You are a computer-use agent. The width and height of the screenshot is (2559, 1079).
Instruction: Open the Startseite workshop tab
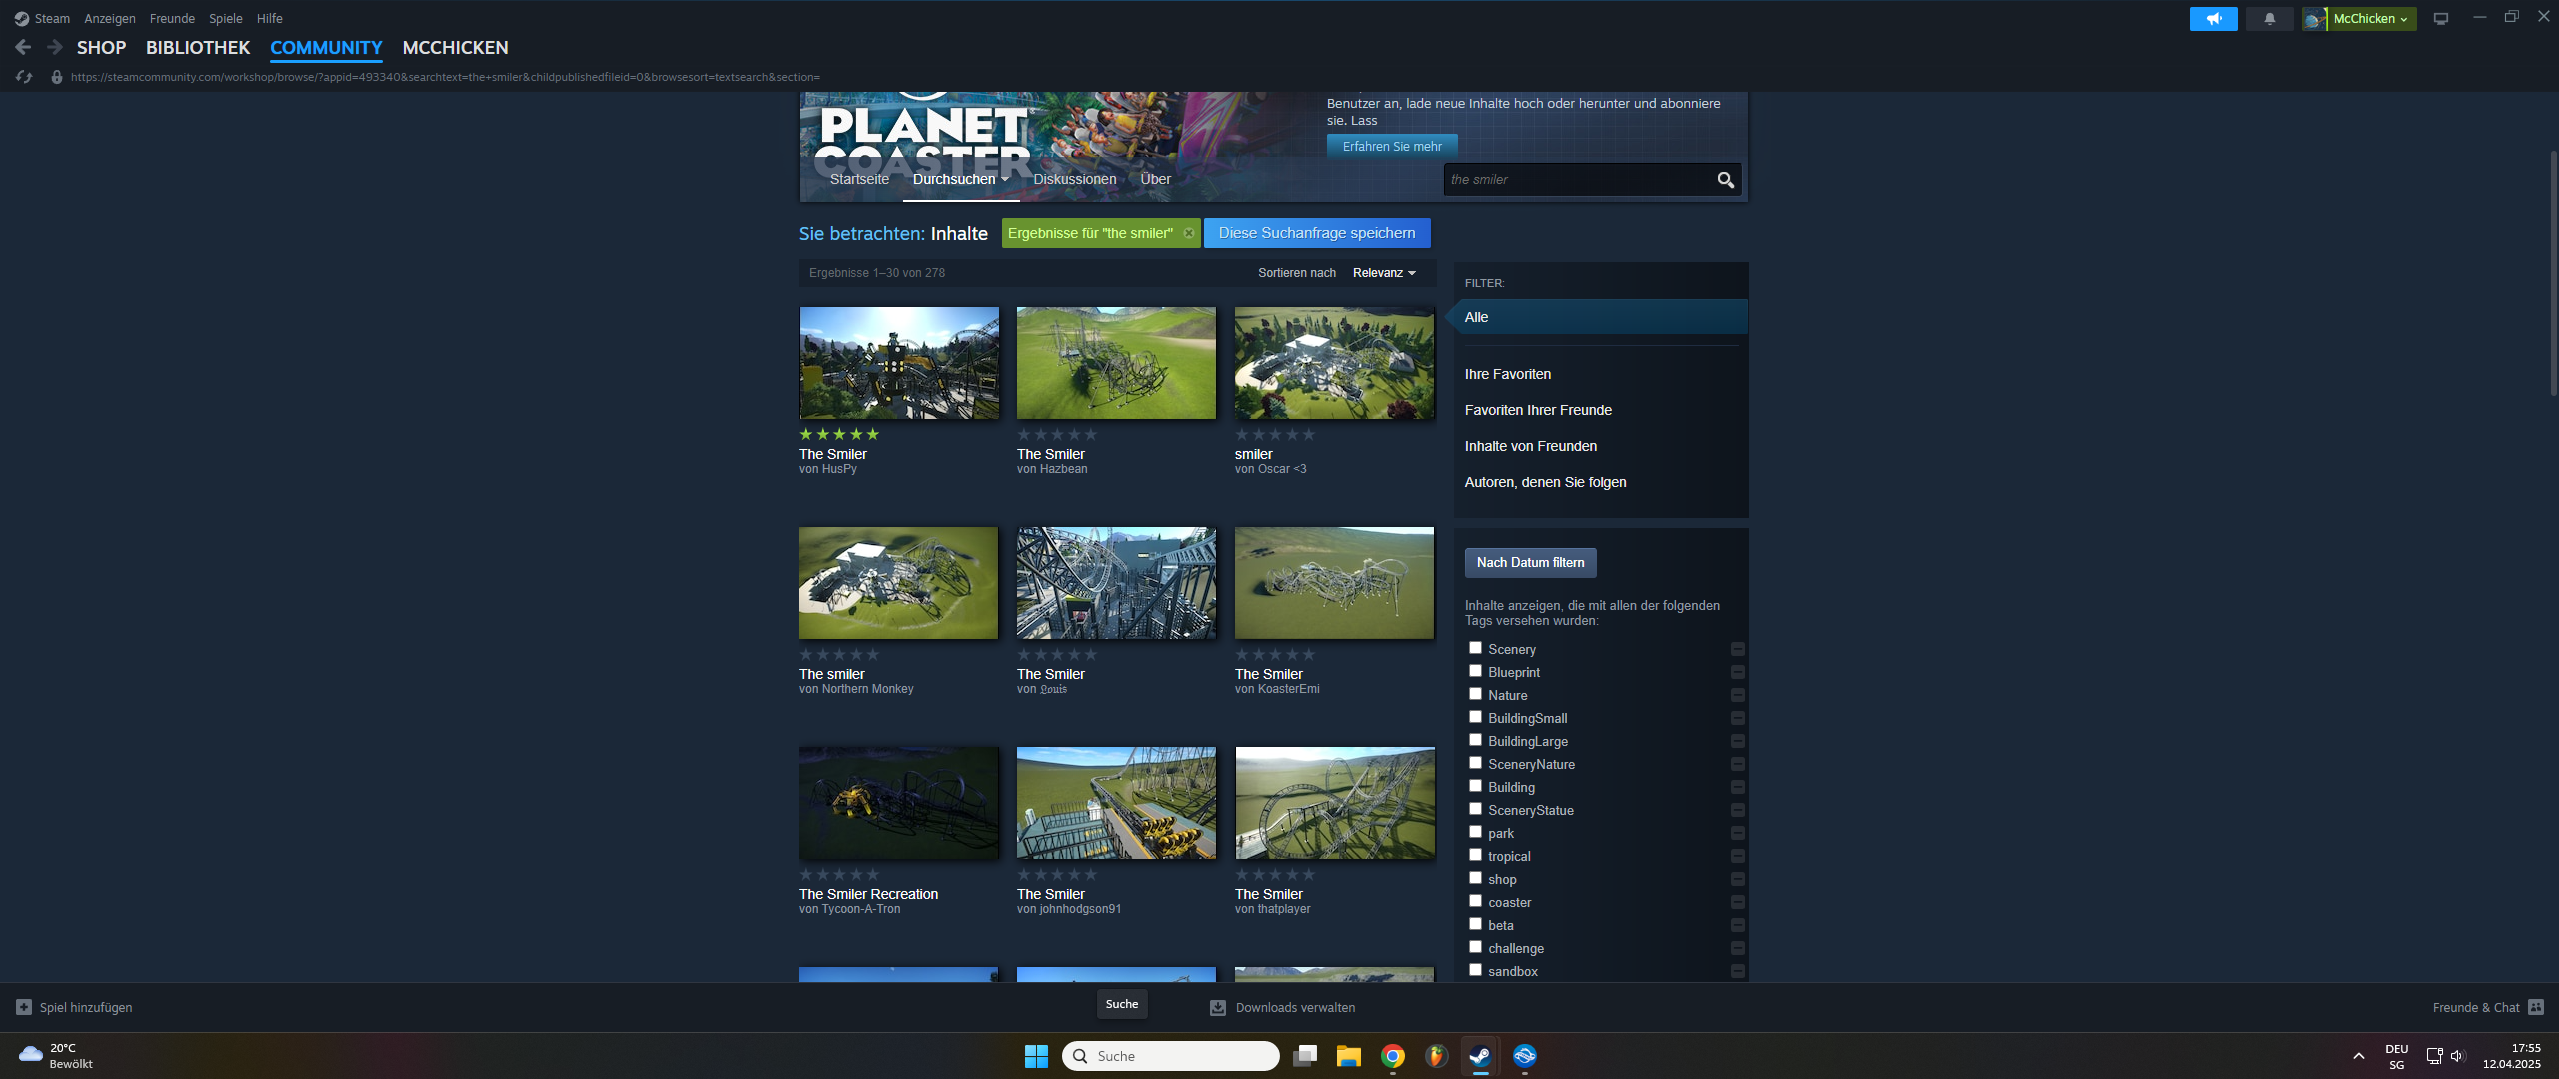[x=859, y=180]
